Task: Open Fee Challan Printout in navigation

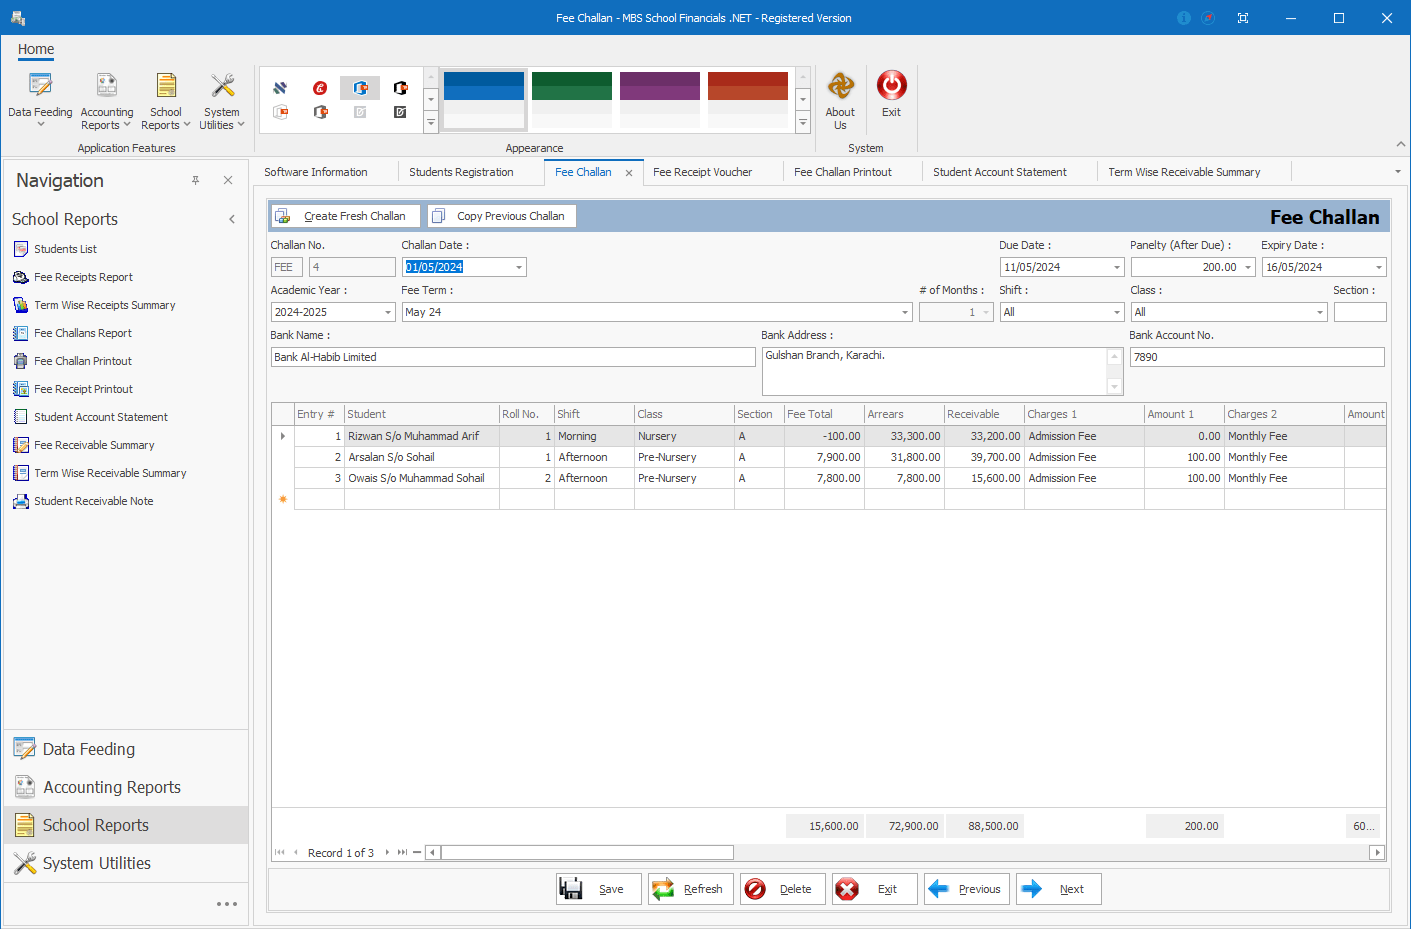Action: (82, 361)
